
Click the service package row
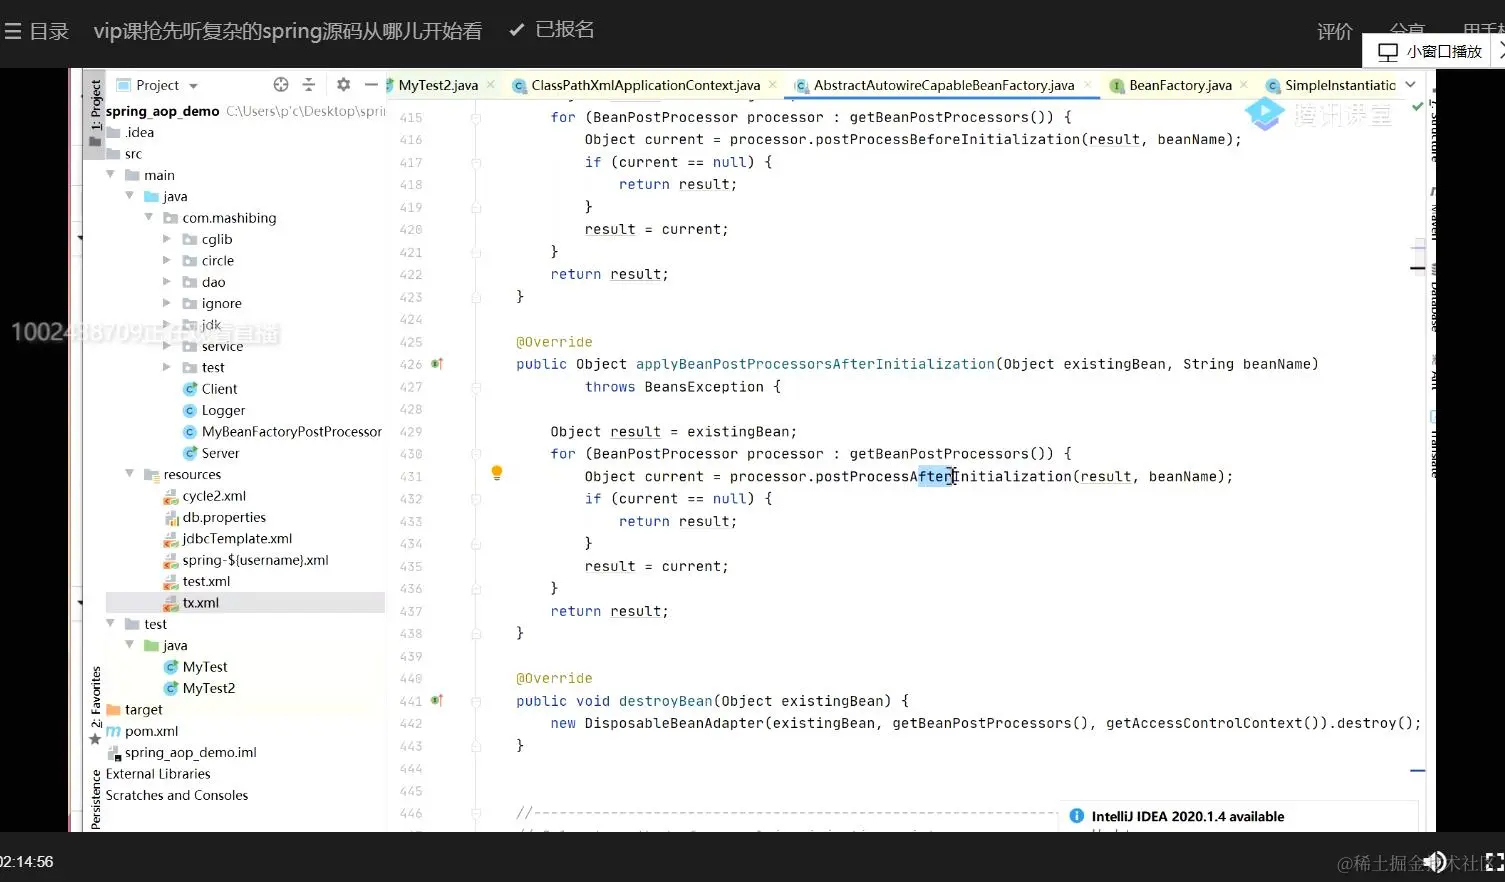click(222, 346)
